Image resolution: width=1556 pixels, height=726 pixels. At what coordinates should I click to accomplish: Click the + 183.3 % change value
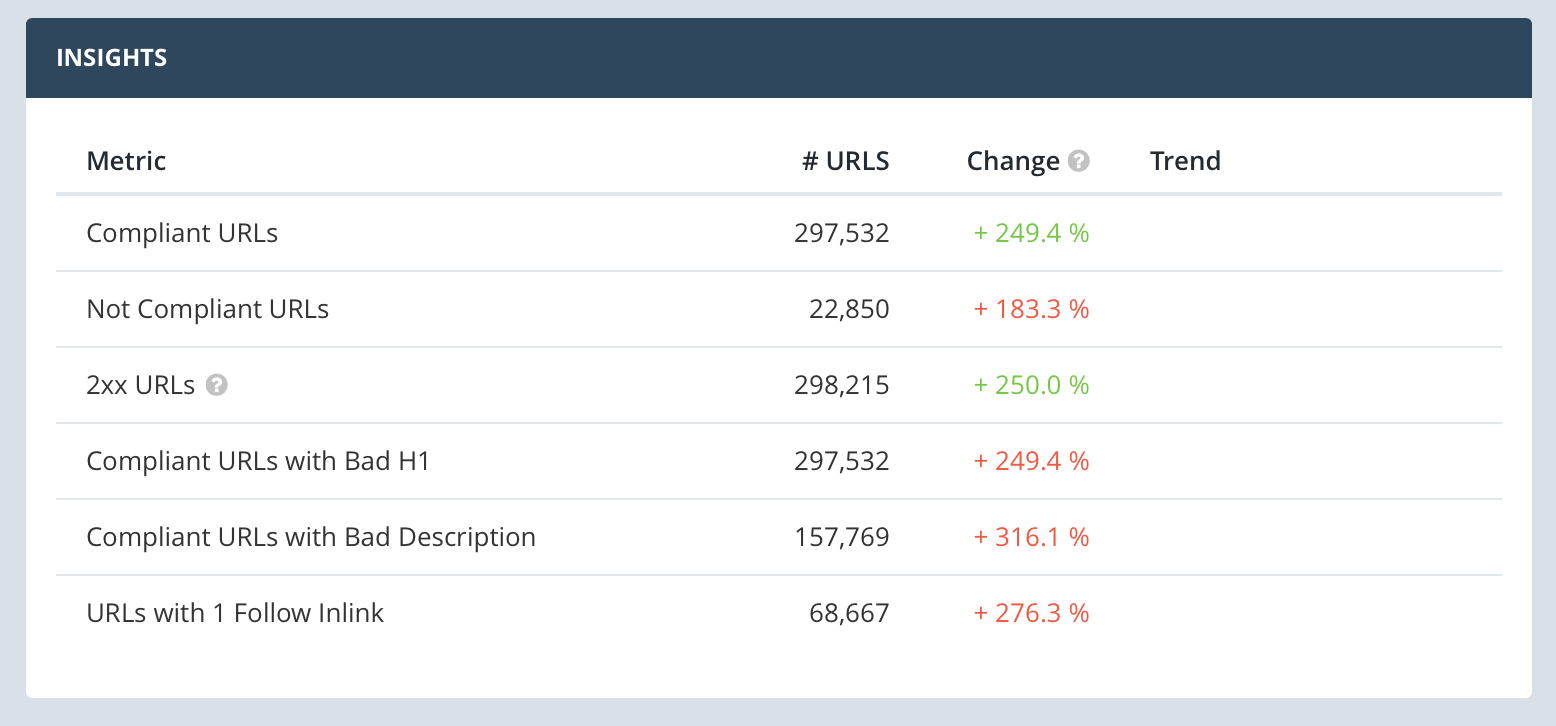point(1031,309)
